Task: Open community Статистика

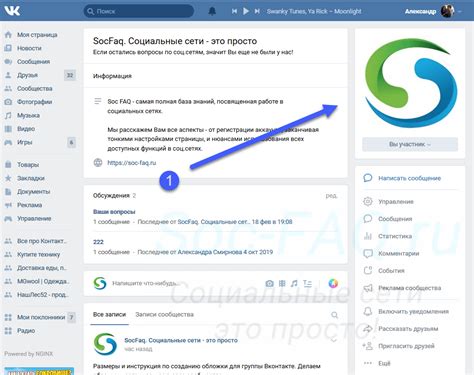Action: [395, 236]
